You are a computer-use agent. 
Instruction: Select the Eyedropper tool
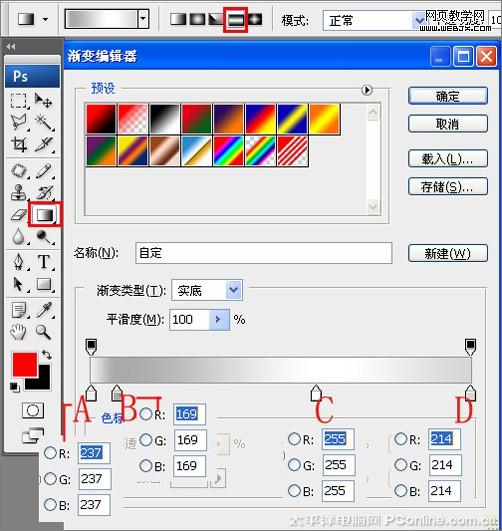44,309
